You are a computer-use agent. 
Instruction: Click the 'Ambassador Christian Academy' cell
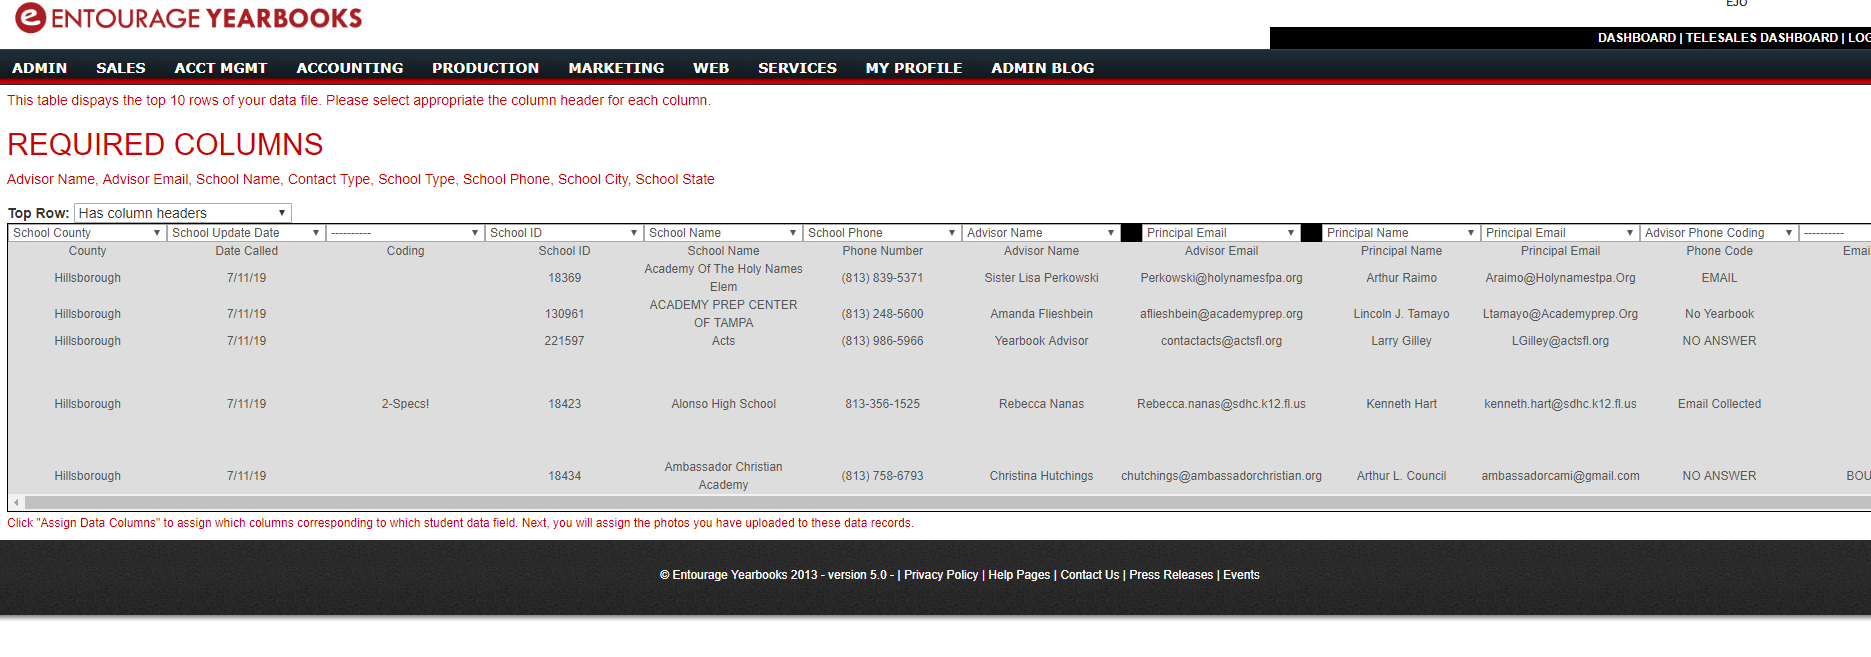point(723,476)
